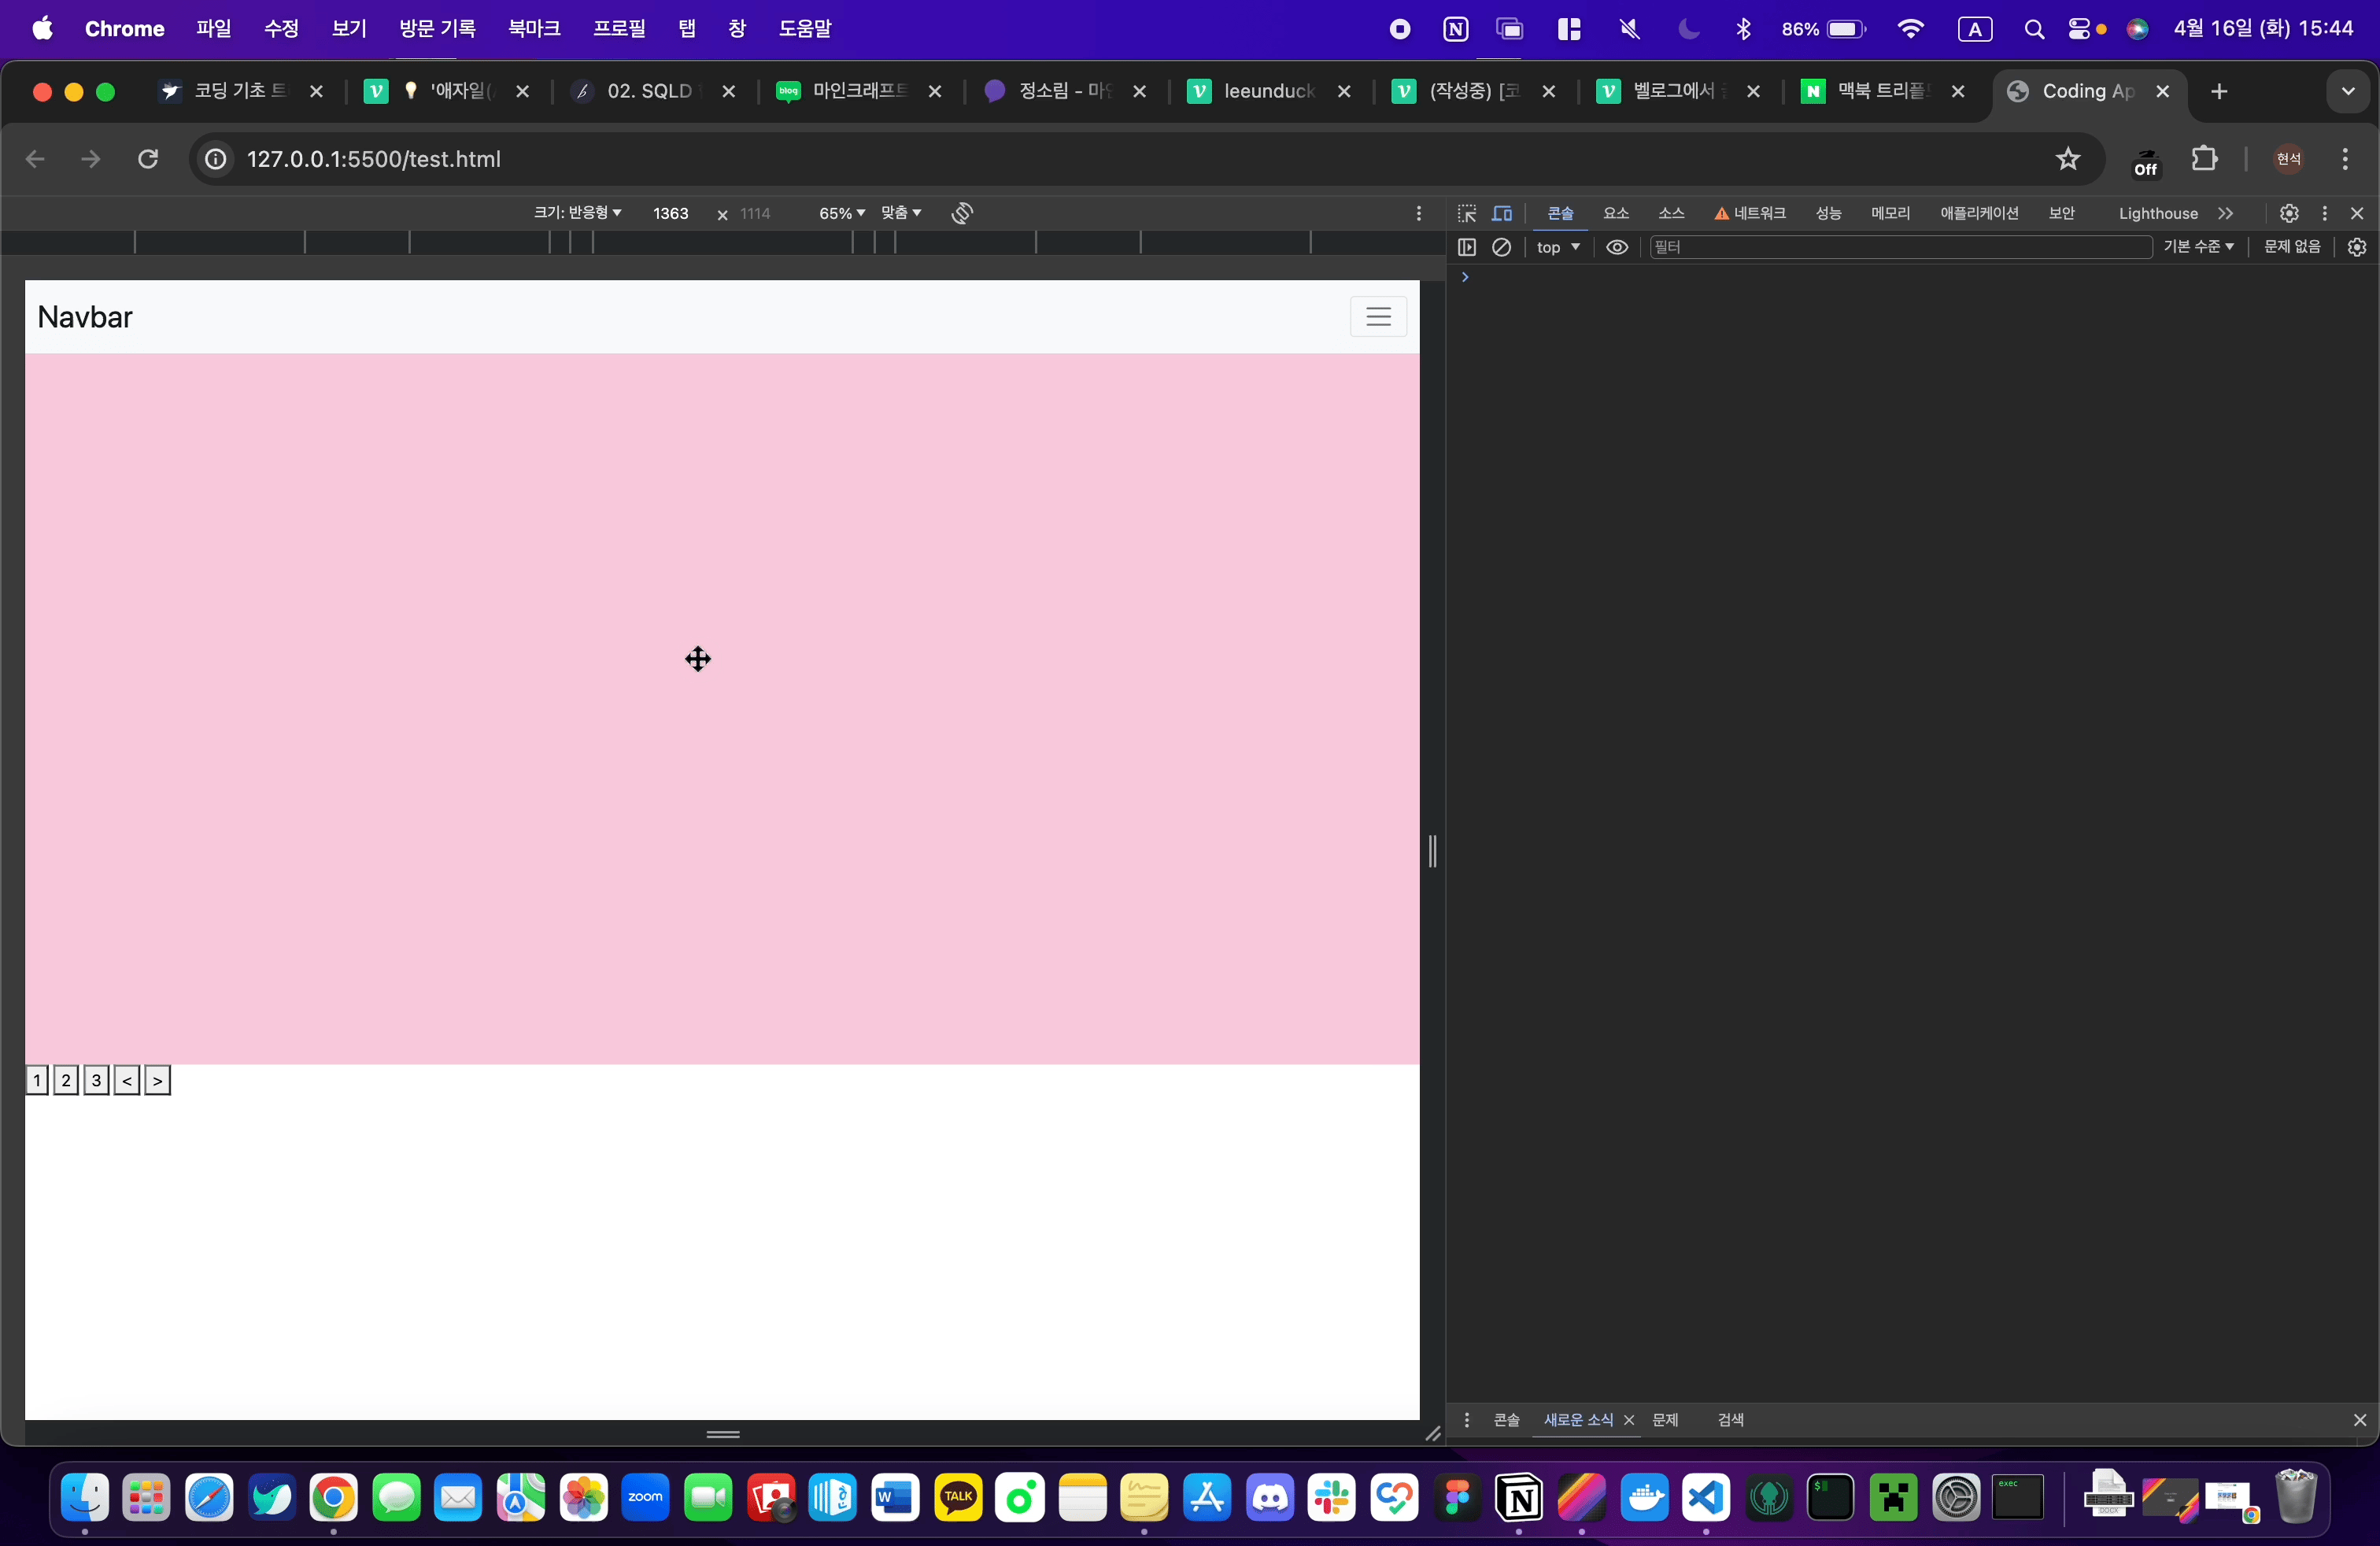Show the console sidebar panel icon
The width and height of the screenshot is (2380, 1546).
tap(1466, 247)
